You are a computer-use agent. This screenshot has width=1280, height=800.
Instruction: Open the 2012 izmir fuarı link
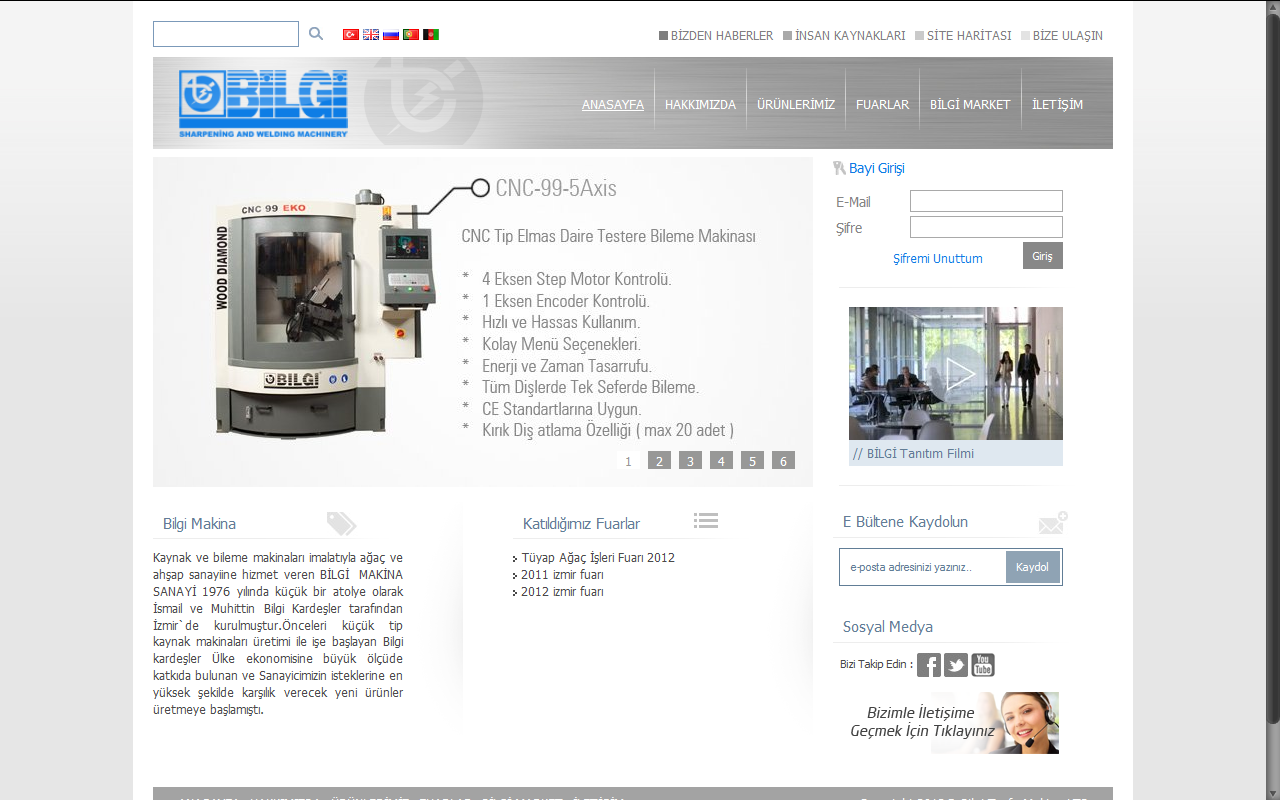click(562, 592)
